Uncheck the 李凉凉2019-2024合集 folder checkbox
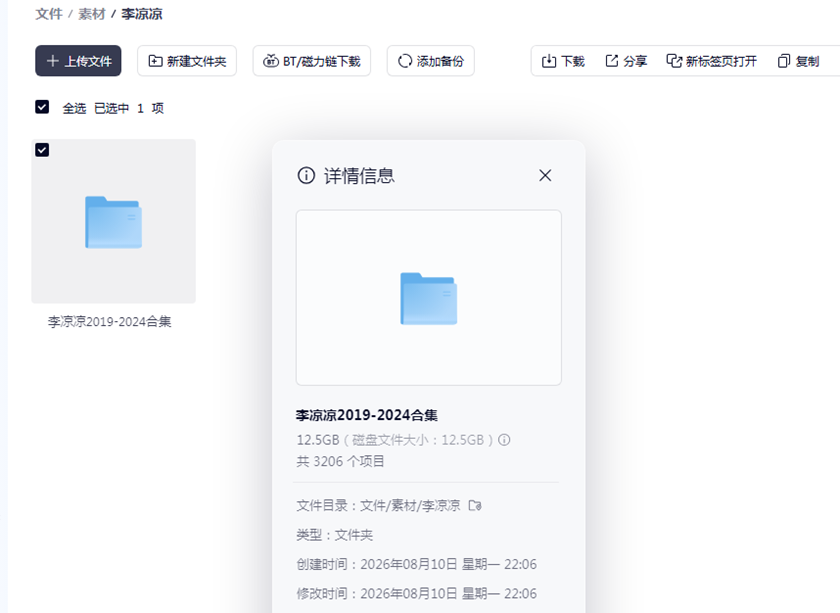This screenshot has width=840, height=613. (42, 149)
